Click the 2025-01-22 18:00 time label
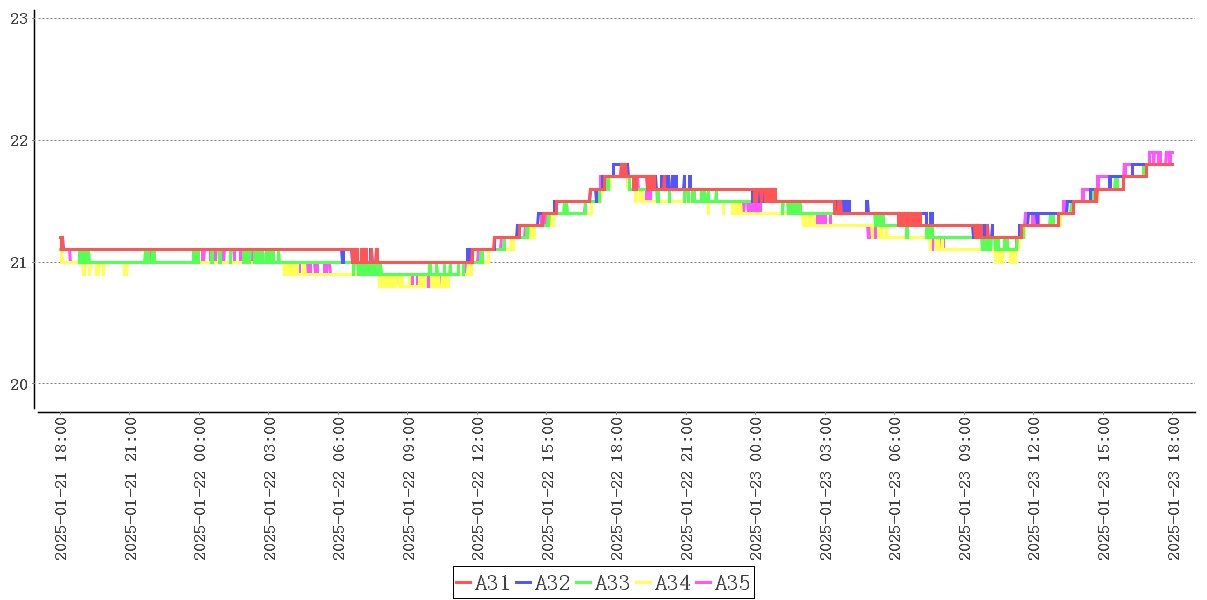 point(617,489)
